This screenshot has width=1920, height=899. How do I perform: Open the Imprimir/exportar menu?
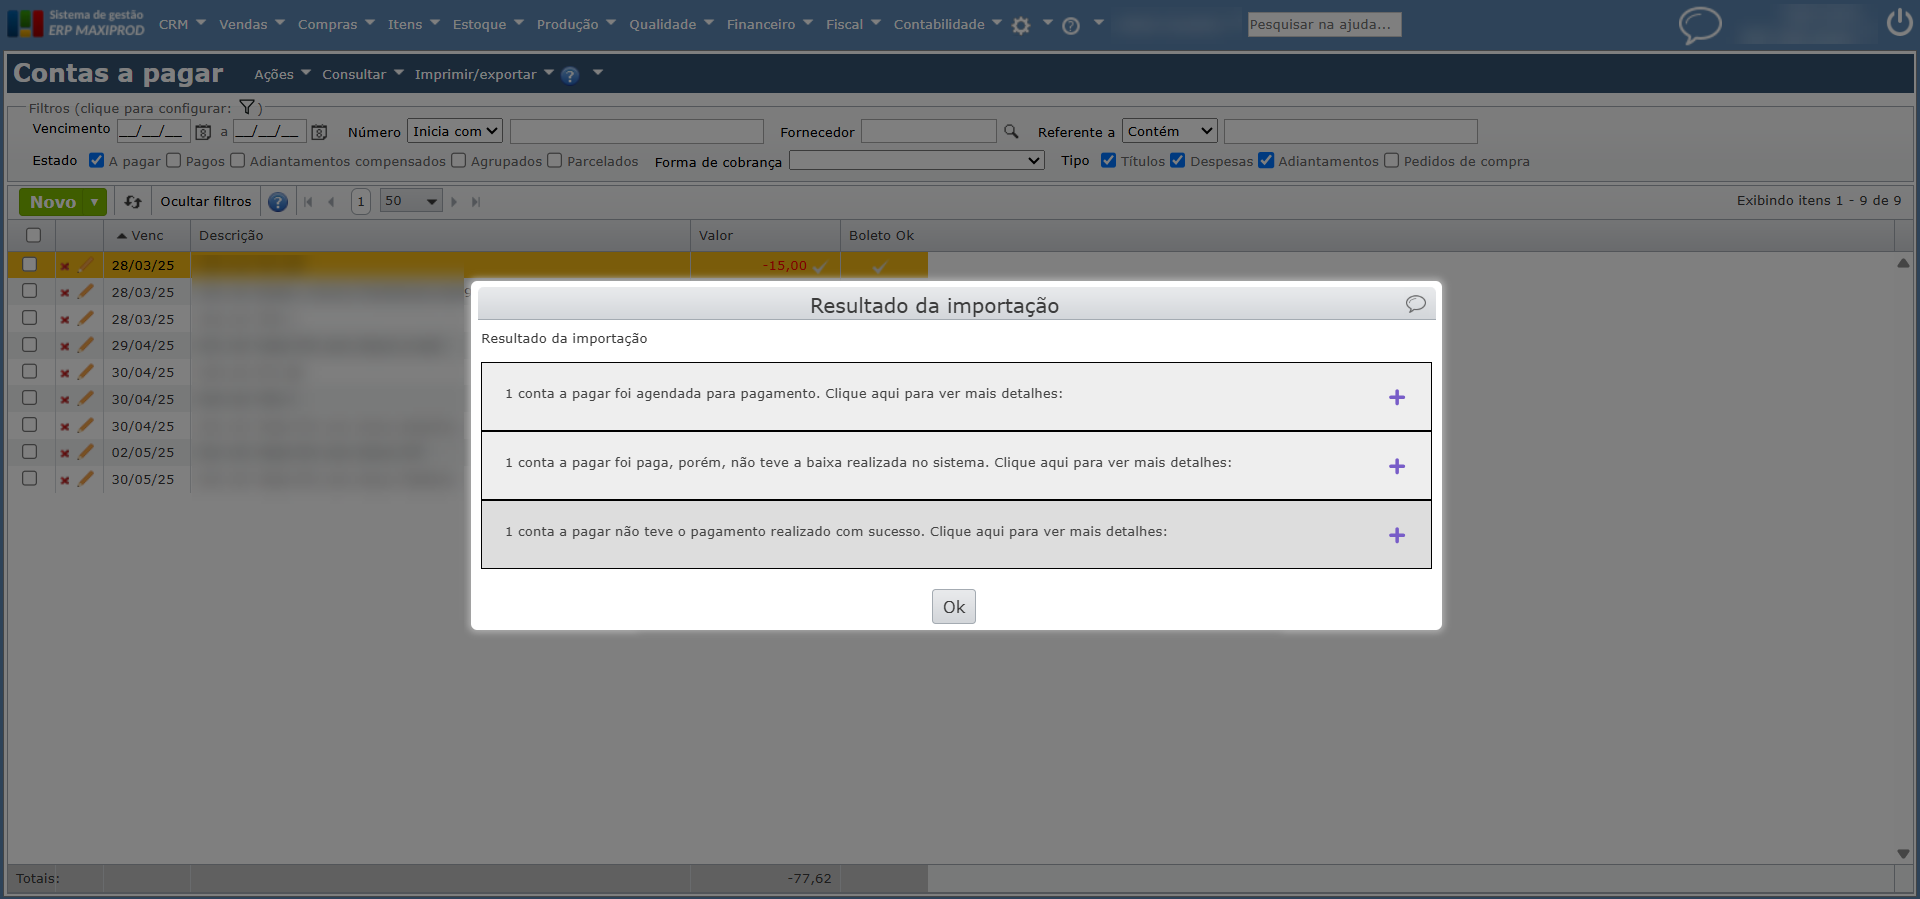[484, 74]
